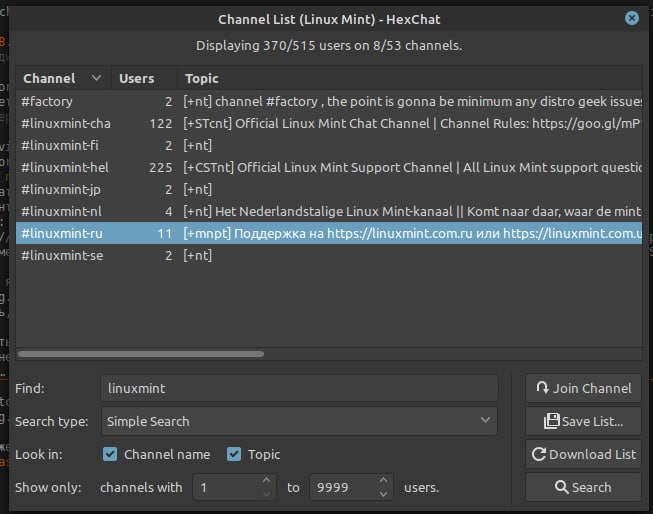
Task: Click the Dutch topic in #linuxmint-nl row
Action: coord(412,212)
